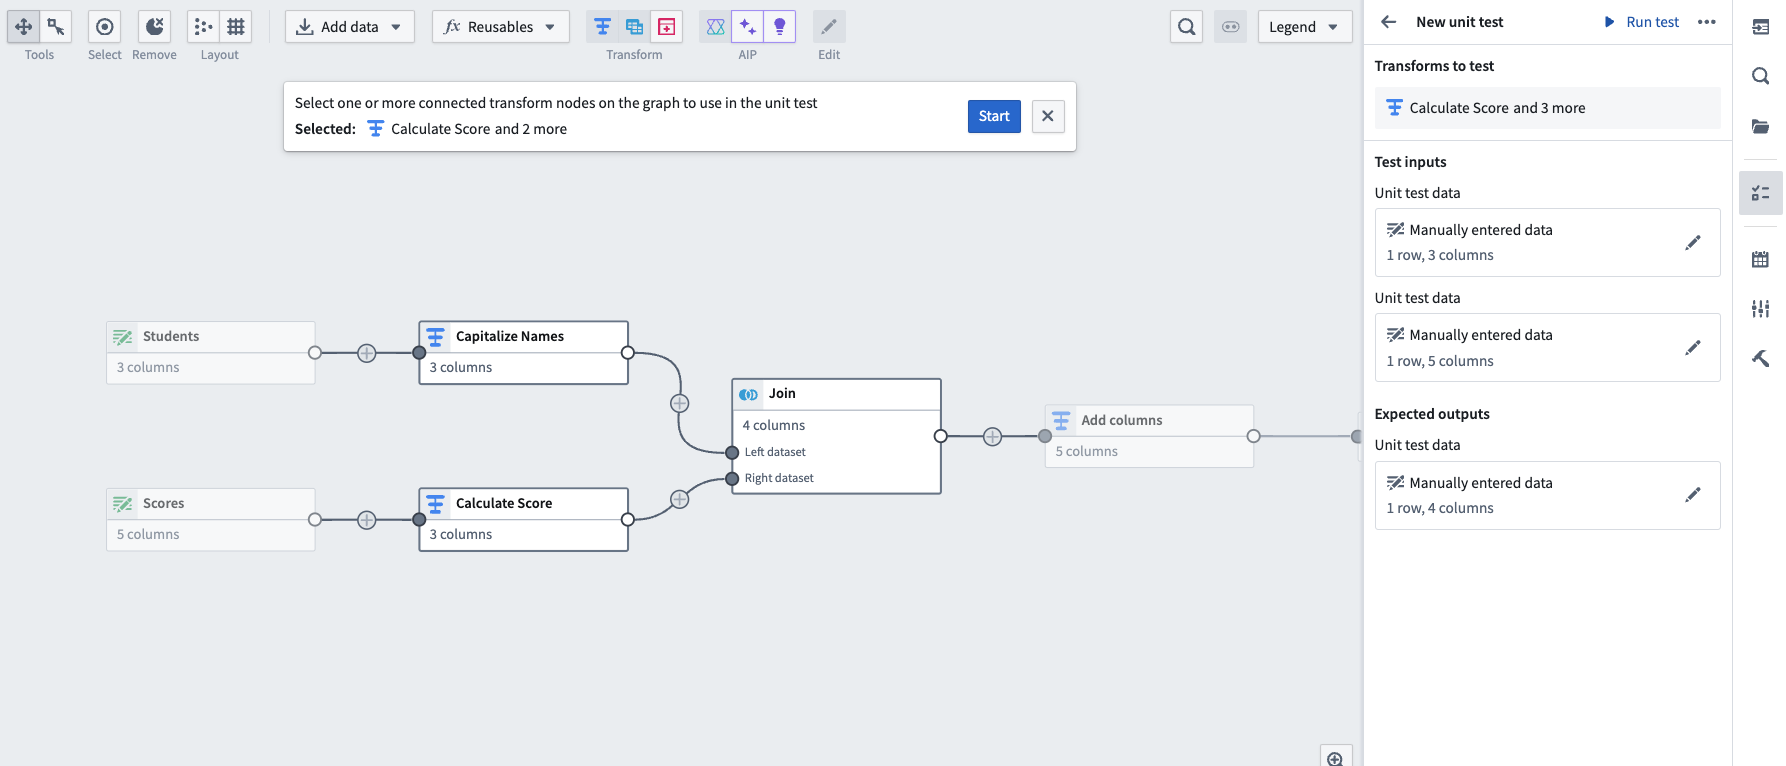The image size is (1786, 766).
Task: Insert node between Students and Capitalize Names
Action: [x=367, y=353]
